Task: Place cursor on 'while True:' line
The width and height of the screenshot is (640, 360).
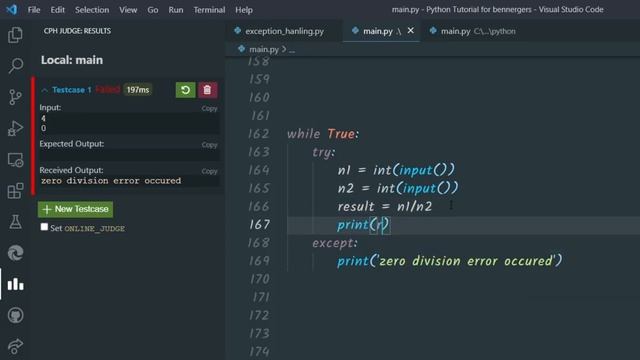Action: (322, 134)
